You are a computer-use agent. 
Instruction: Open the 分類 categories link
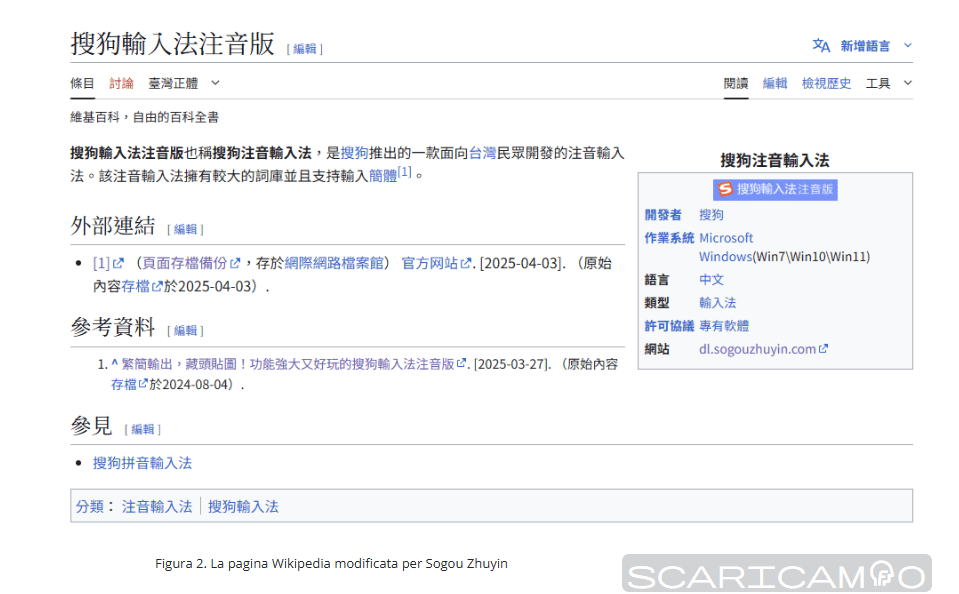tap(90, 507)
